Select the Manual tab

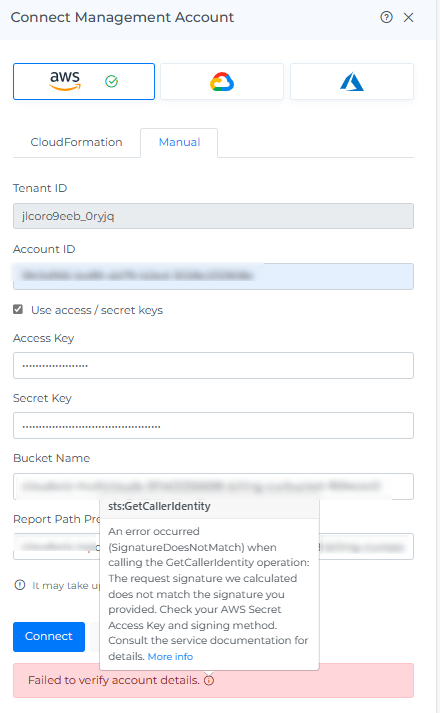(179, 142)
